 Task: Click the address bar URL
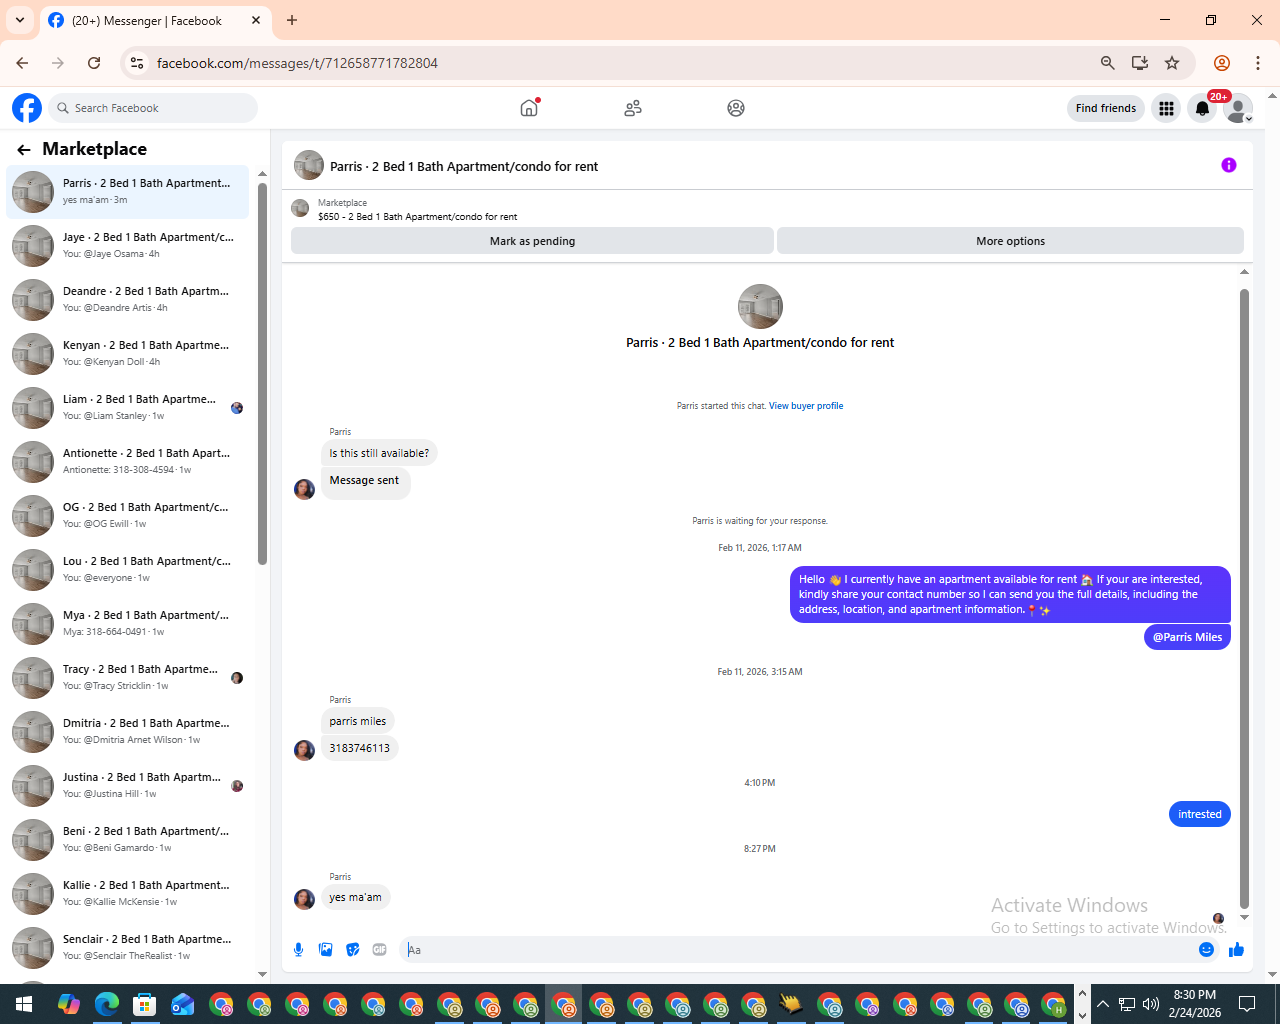(297, 63)
